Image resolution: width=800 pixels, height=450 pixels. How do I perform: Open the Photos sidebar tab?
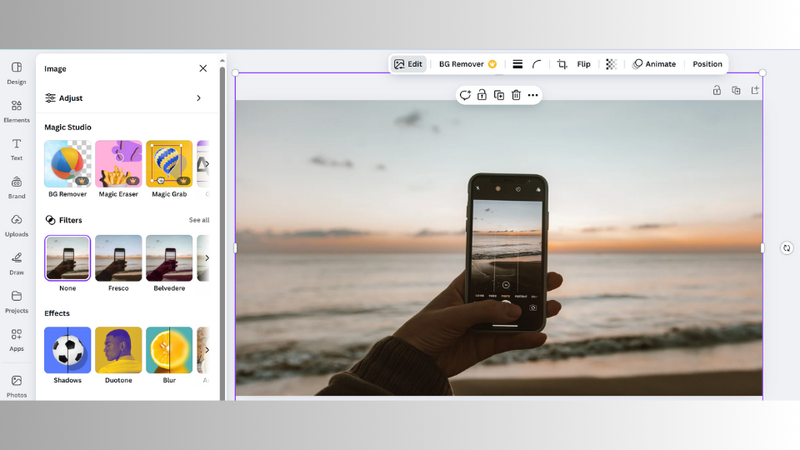coord(16,386)
